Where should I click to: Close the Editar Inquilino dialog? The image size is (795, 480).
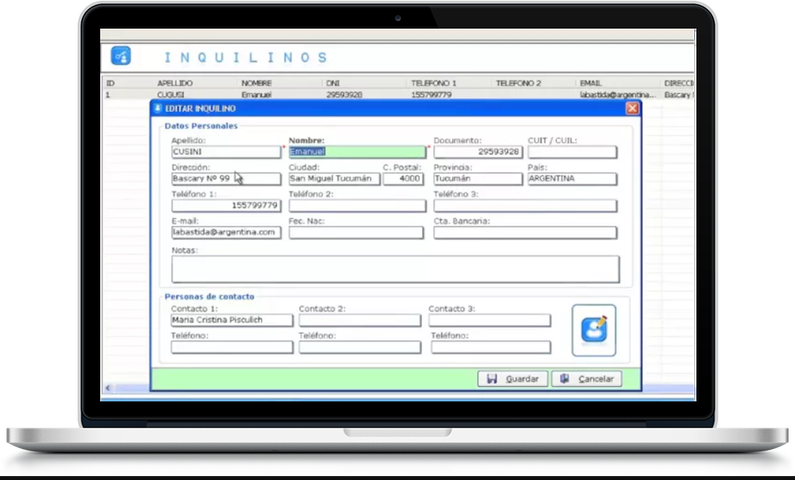(632, 108)
